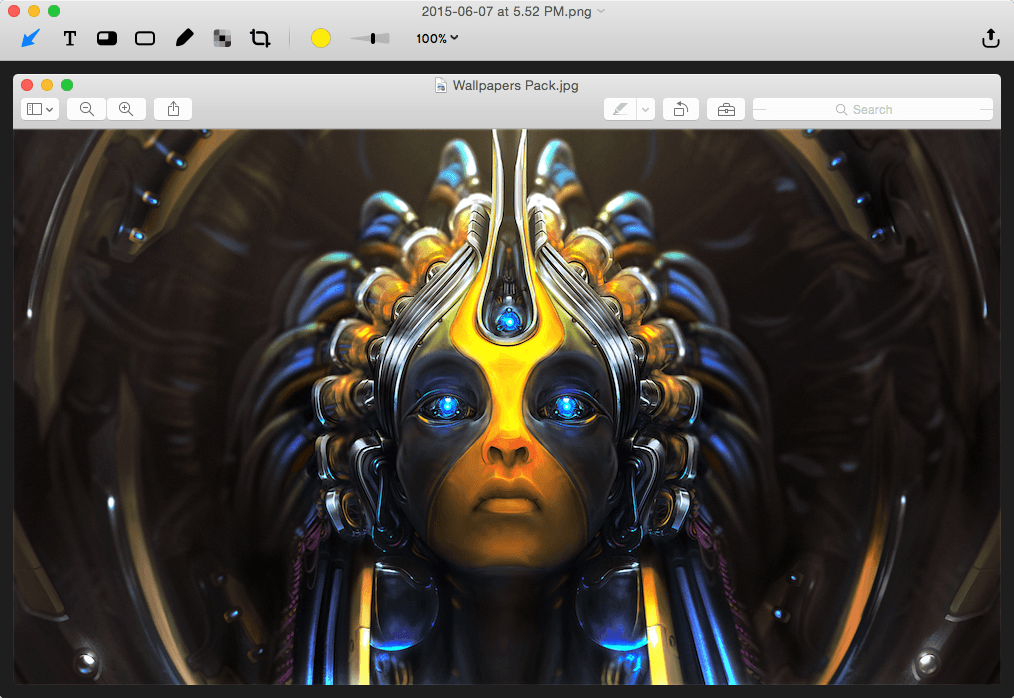
Task: Select the Text tool
Action: [69, 38]
